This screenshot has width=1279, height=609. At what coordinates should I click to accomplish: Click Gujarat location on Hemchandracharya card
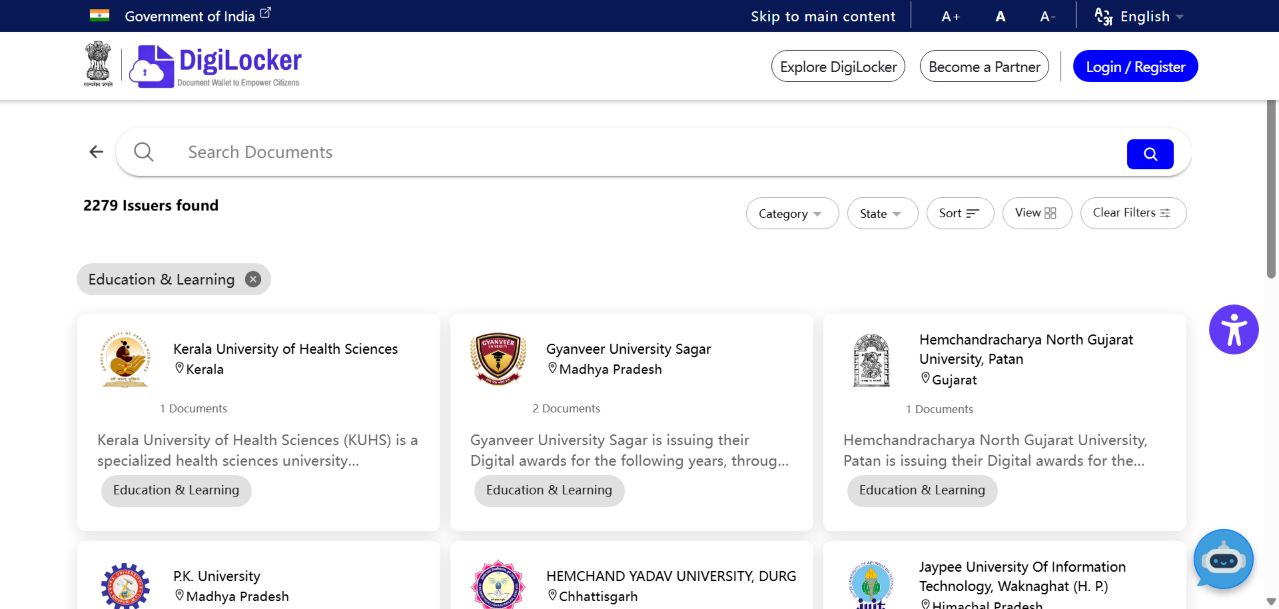[948, 380]
